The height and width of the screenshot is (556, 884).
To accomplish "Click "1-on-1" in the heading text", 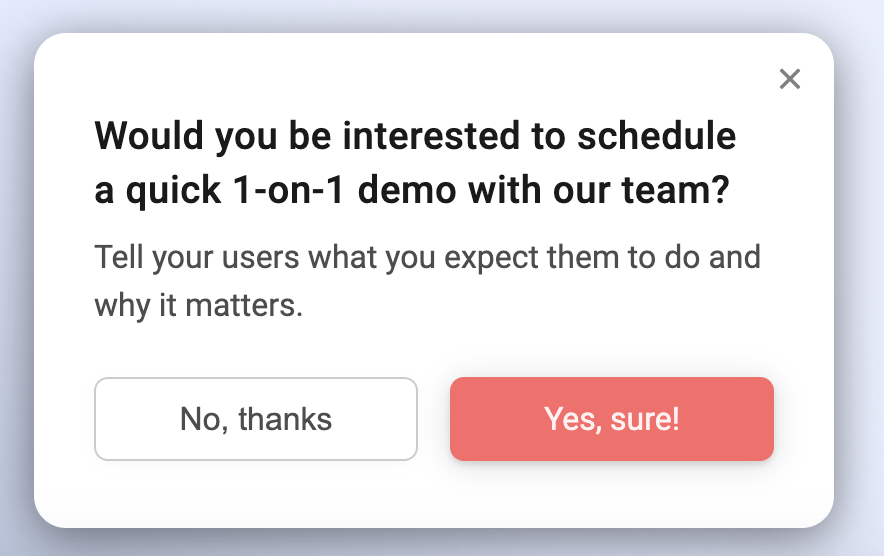I will coord(290,191).
